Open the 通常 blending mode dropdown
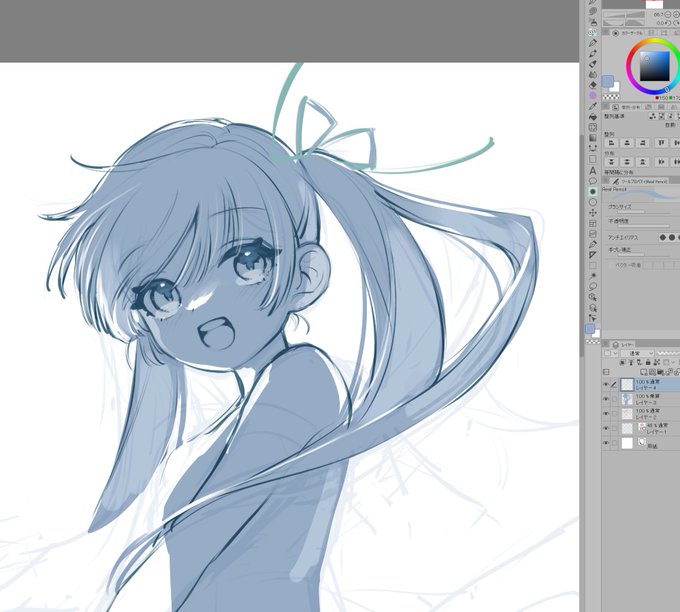Image resolution: width=680 pixels, height=612 pixels. tap(638, 353)
